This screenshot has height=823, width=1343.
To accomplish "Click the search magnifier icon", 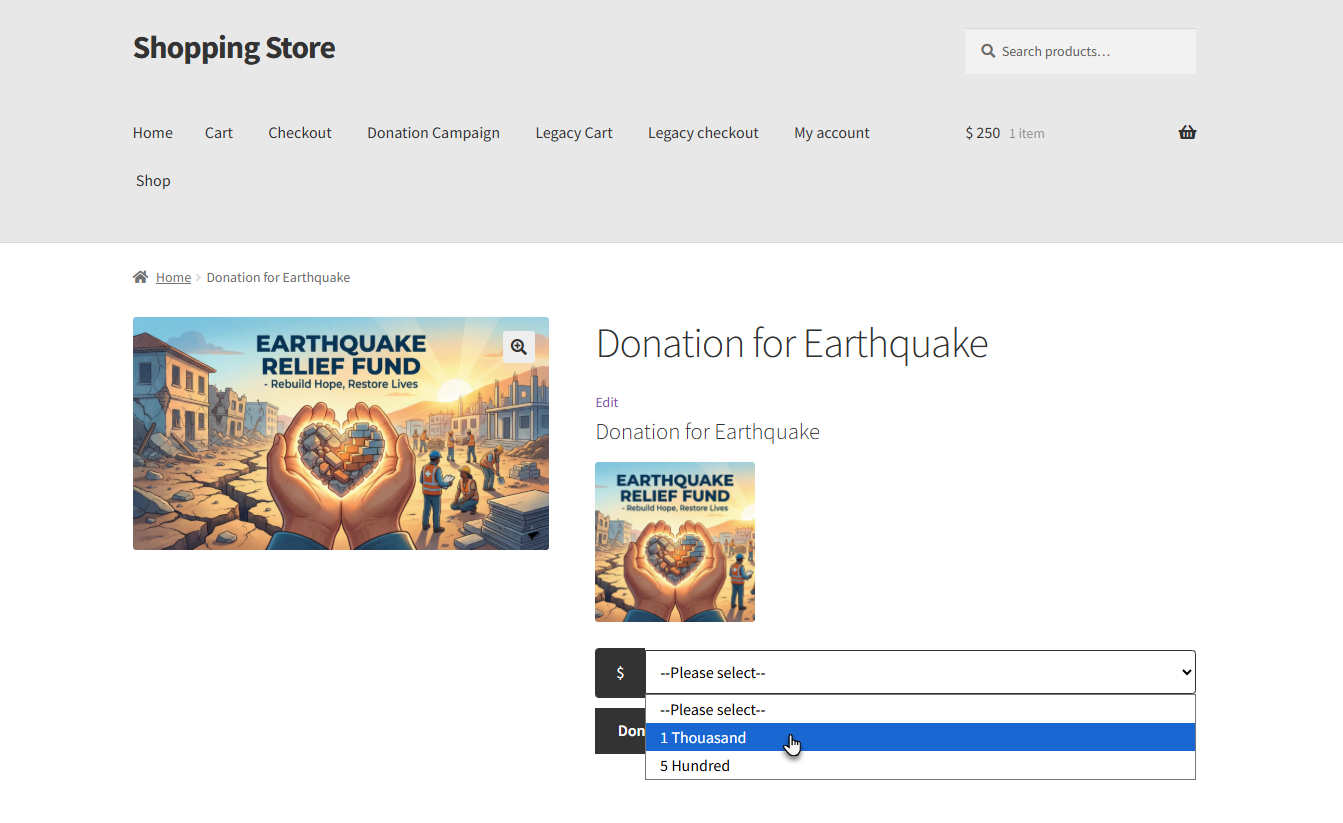I will tap(988, 51).
